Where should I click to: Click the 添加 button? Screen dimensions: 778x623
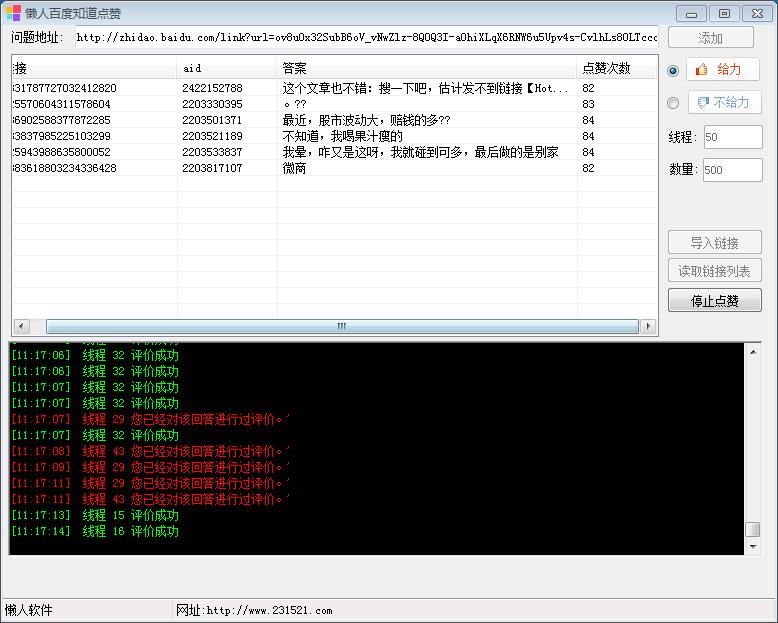click(x=711, y=38)
